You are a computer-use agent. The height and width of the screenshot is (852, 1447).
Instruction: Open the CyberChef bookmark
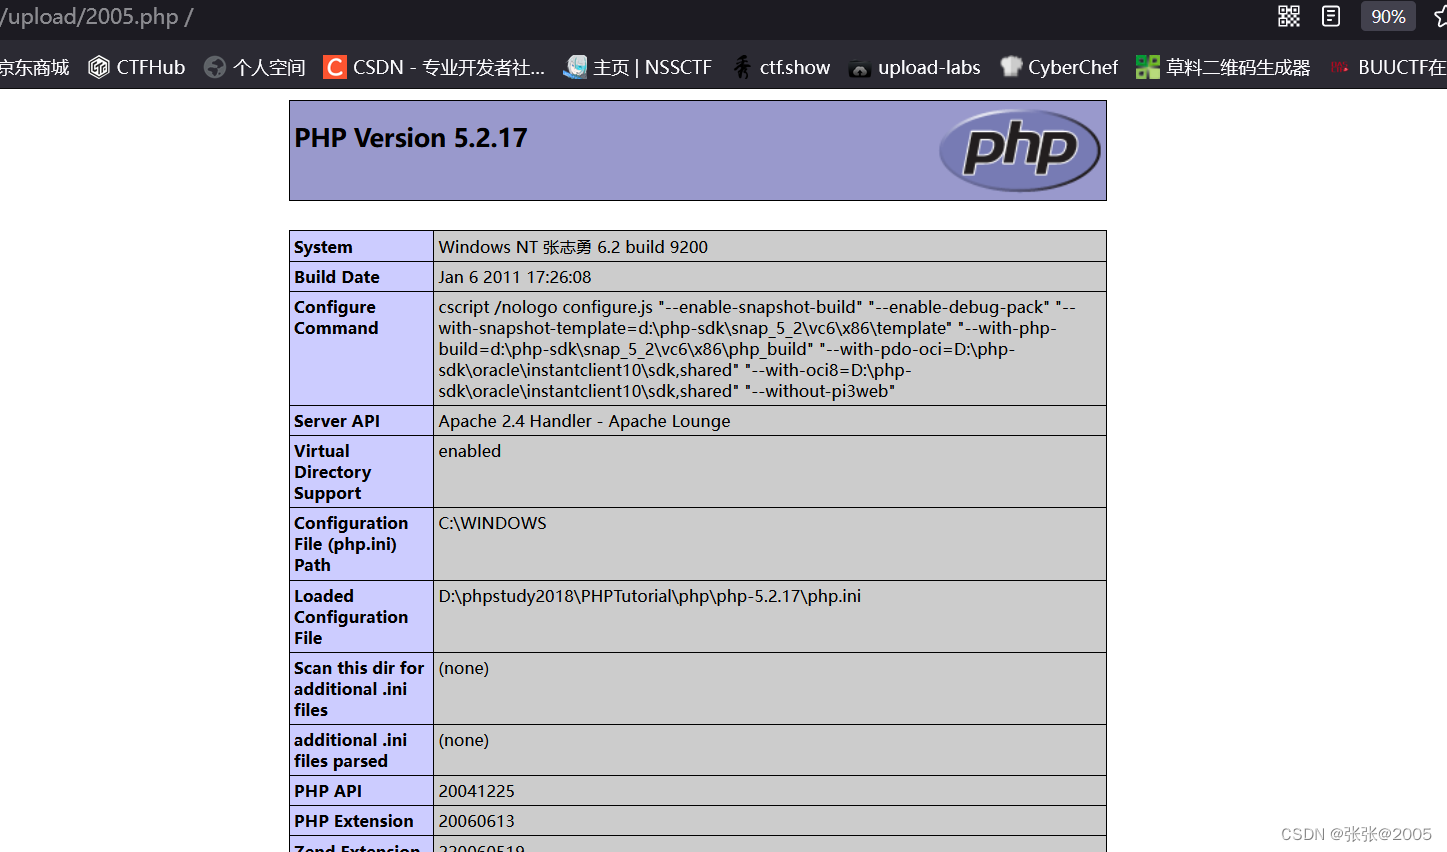[1059, 67]
